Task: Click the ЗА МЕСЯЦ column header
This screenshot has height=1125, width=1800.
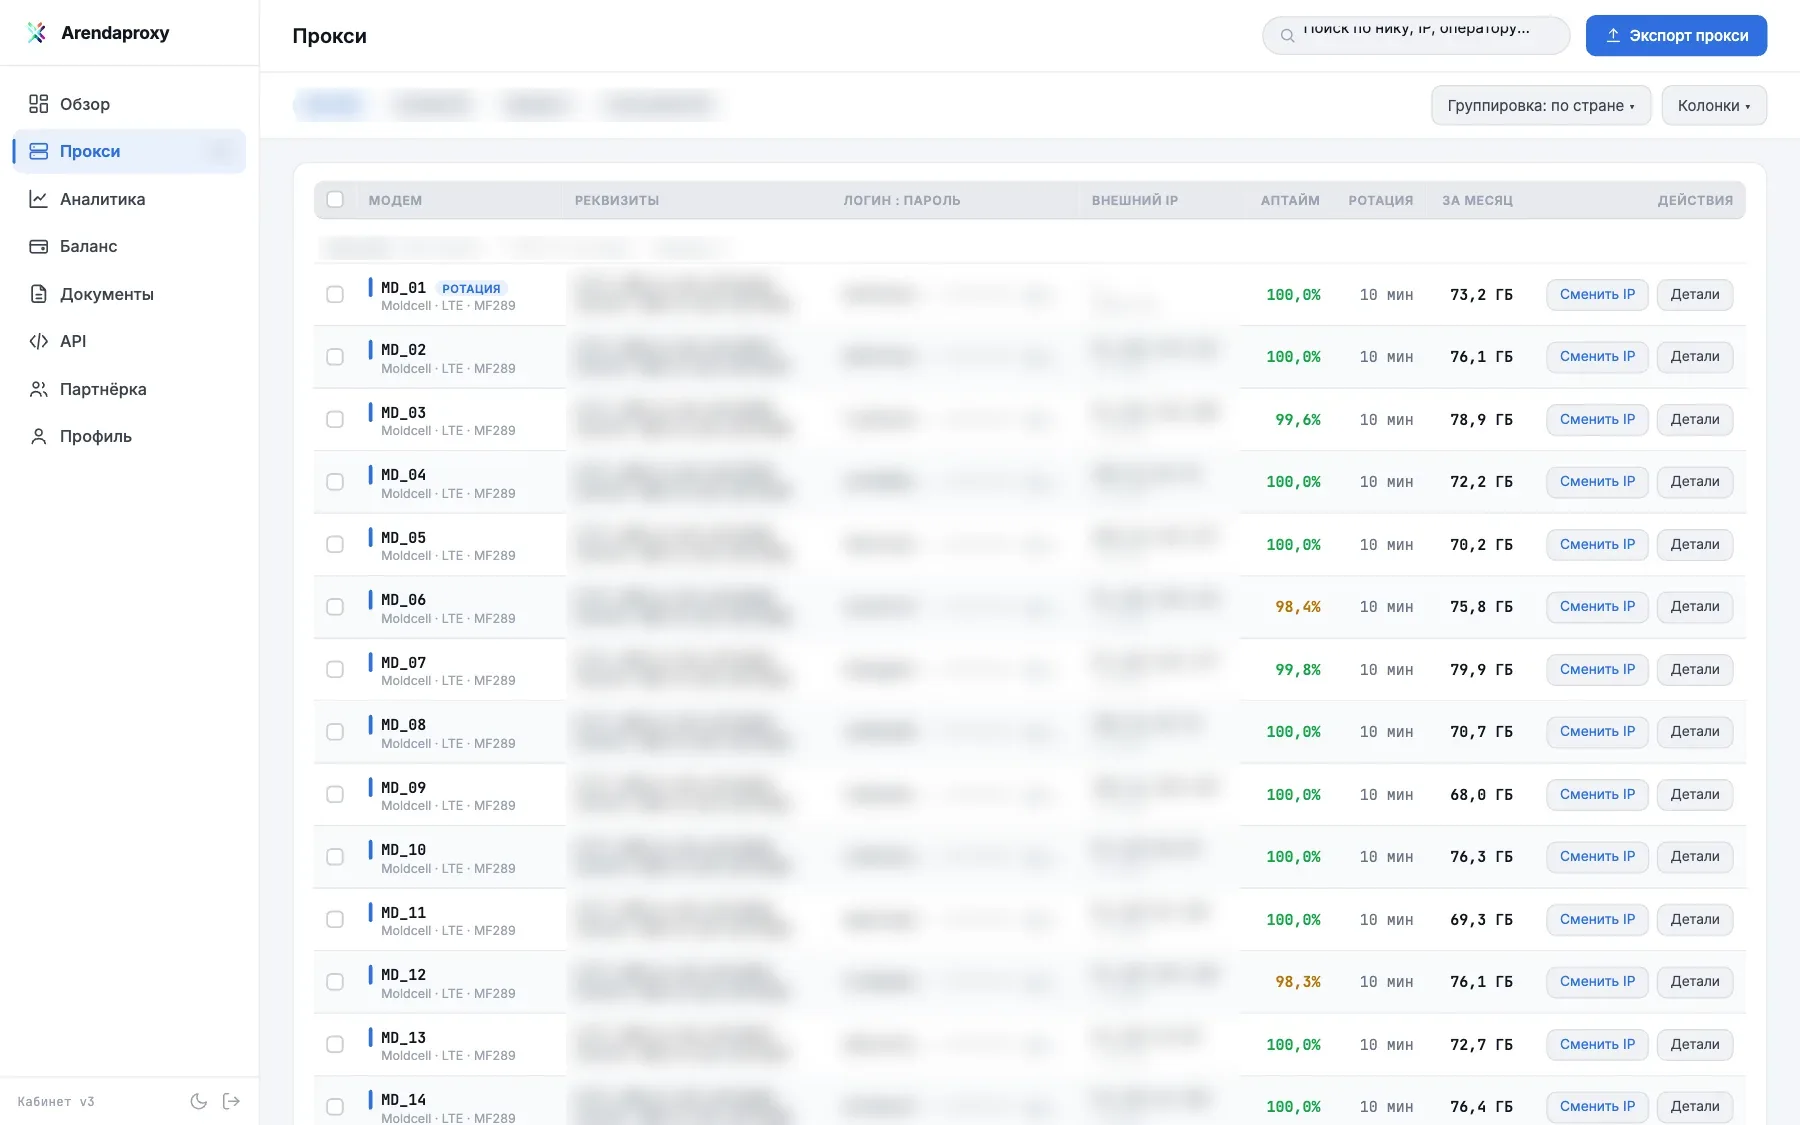Action: click(x=1477, y=200)
